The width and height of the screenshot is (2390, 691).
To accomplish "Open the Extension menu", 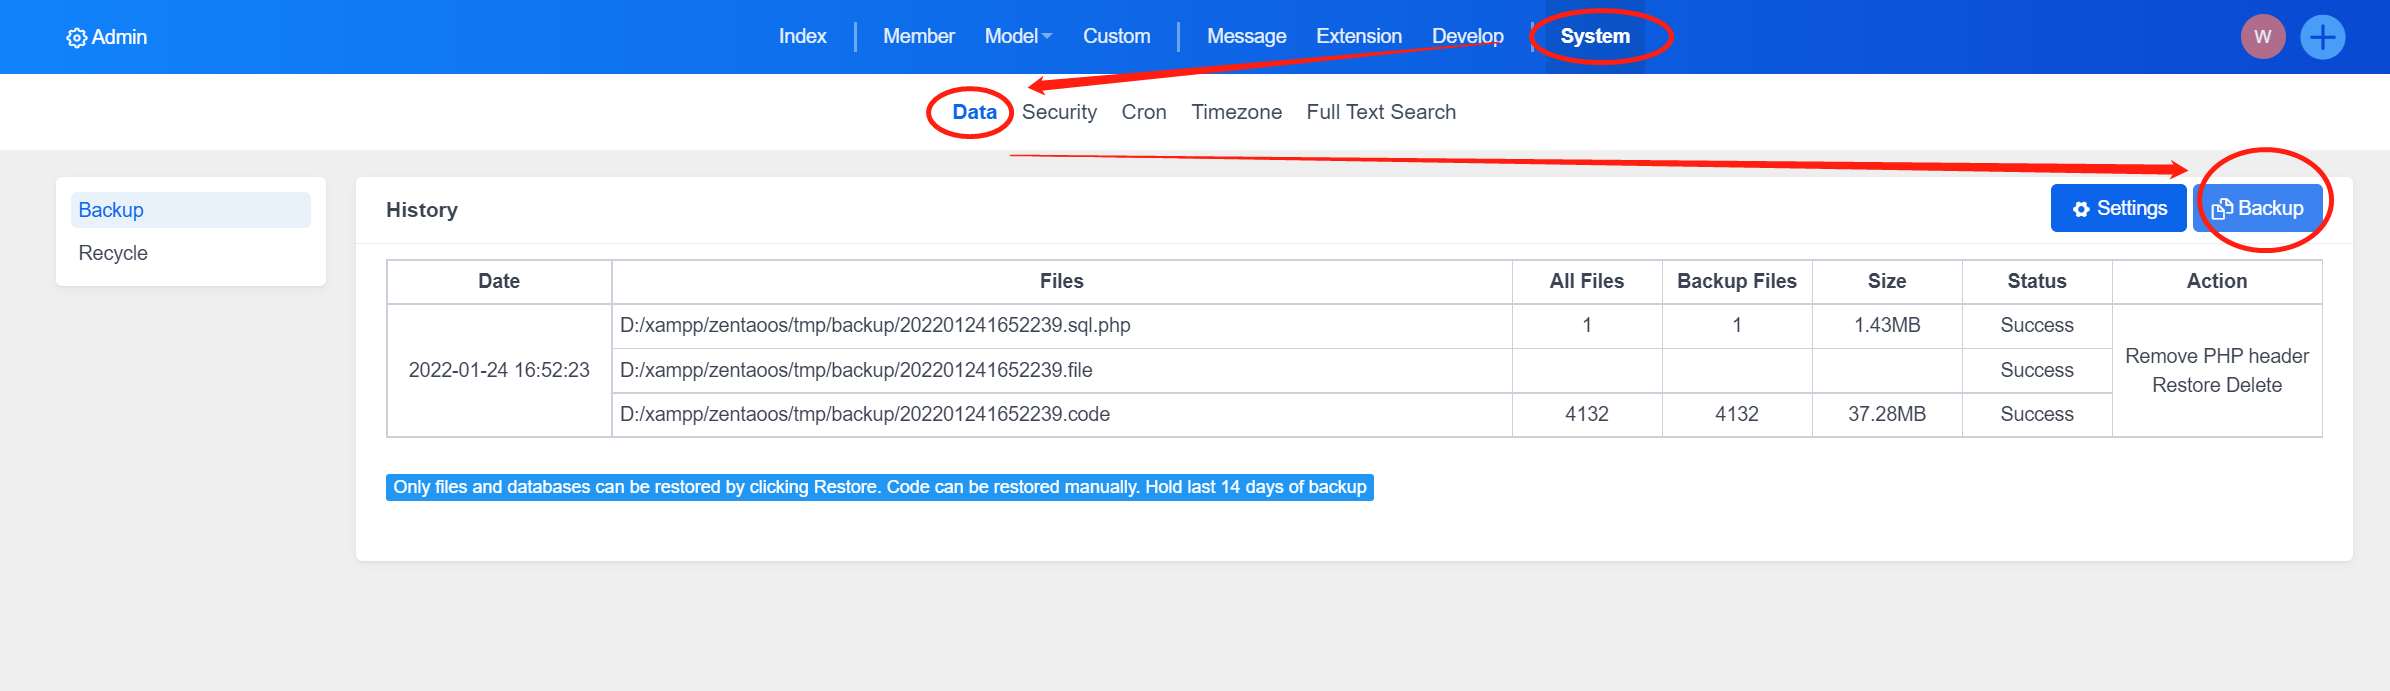I will point(1358,36).
